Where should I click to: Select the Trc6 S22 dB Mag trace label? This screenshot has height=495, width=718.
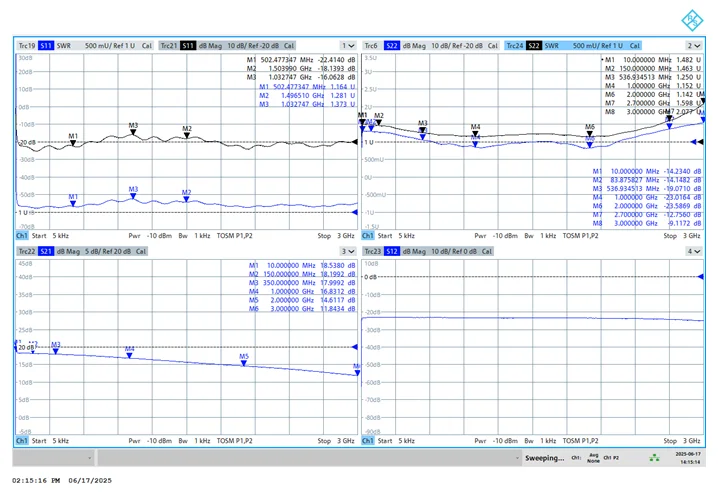click(x=431, y=46)
